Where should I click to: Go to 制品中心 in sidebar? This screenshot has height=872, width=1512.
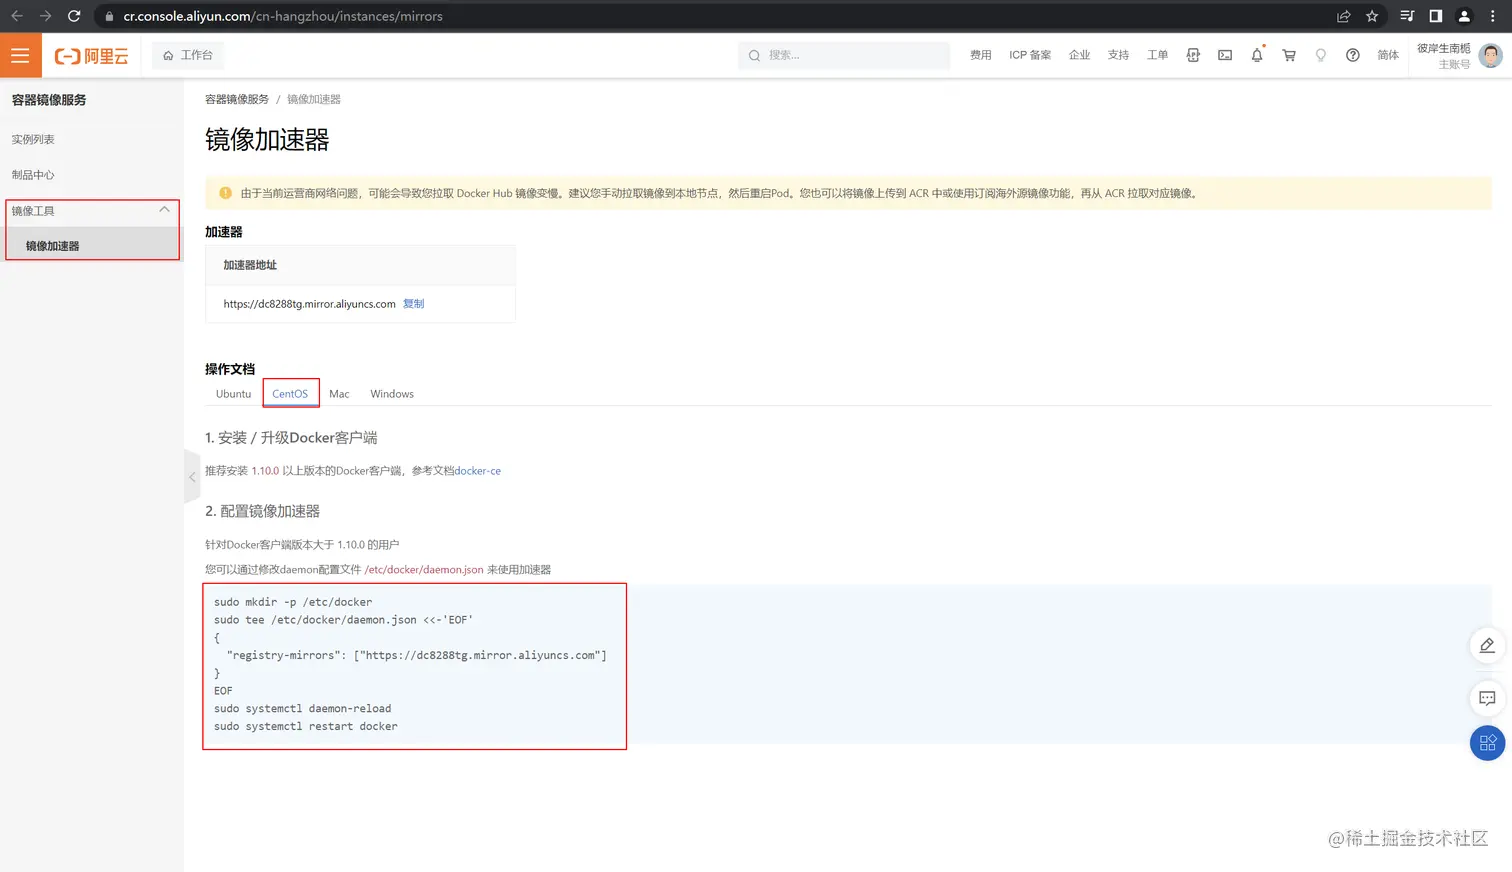33,175
